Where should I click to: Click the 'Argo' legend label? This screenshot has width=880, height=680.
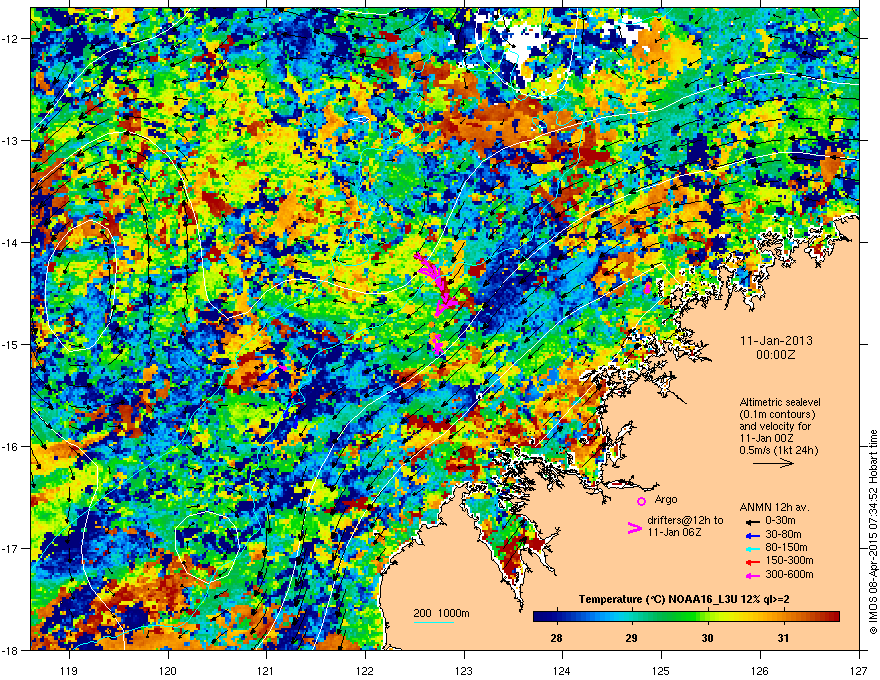(x=666, y=499)
